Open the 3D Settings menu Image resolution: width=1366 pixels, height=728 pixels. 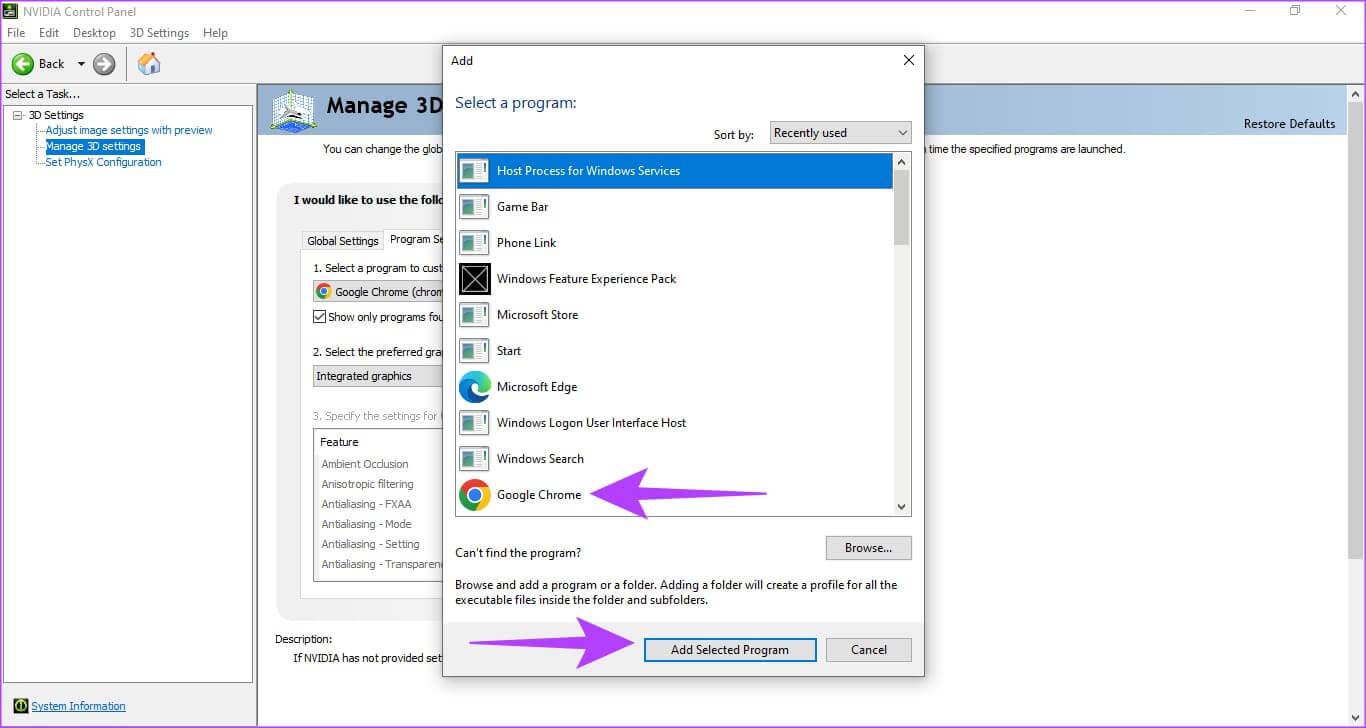(x=159, y=33)
